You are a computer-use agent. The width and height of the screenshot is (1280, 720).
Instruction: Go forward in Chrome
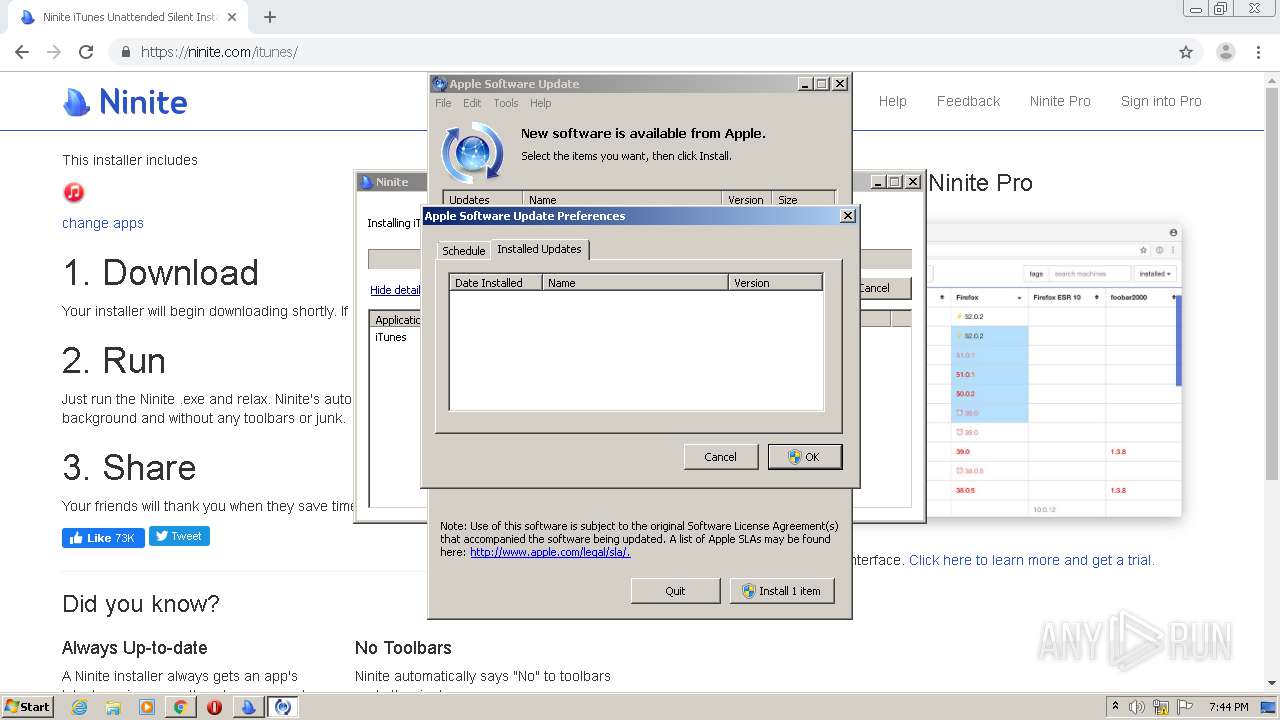(54, 52)
